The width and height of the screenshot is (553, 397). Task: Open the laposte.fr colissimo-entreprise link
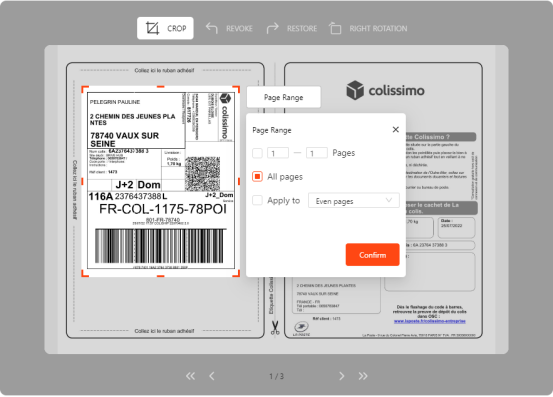(430, 321)
